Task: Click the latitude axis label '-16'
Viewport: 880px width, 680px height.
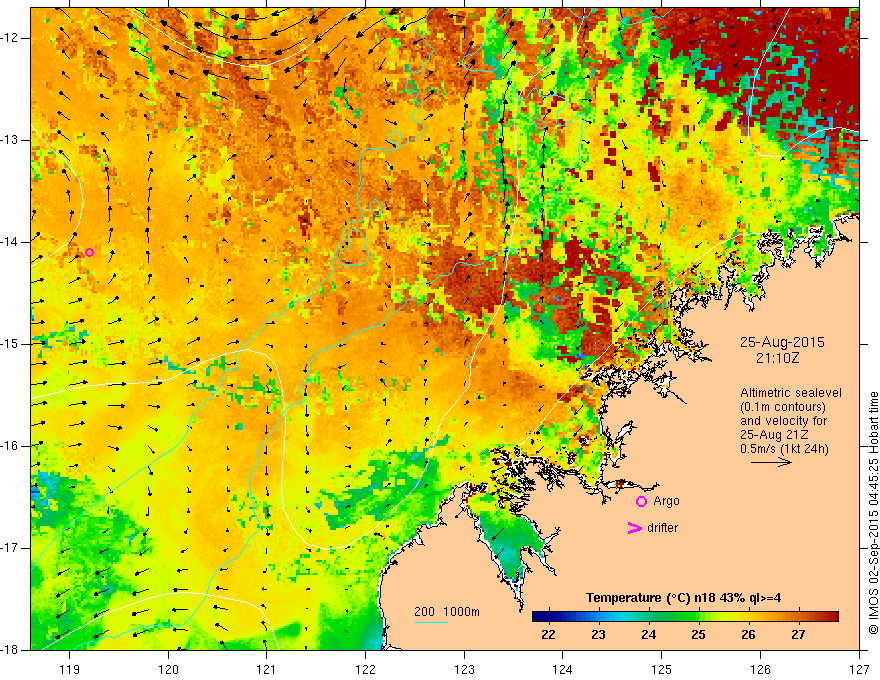Action: pyautogui.click(x=10, y=446)
